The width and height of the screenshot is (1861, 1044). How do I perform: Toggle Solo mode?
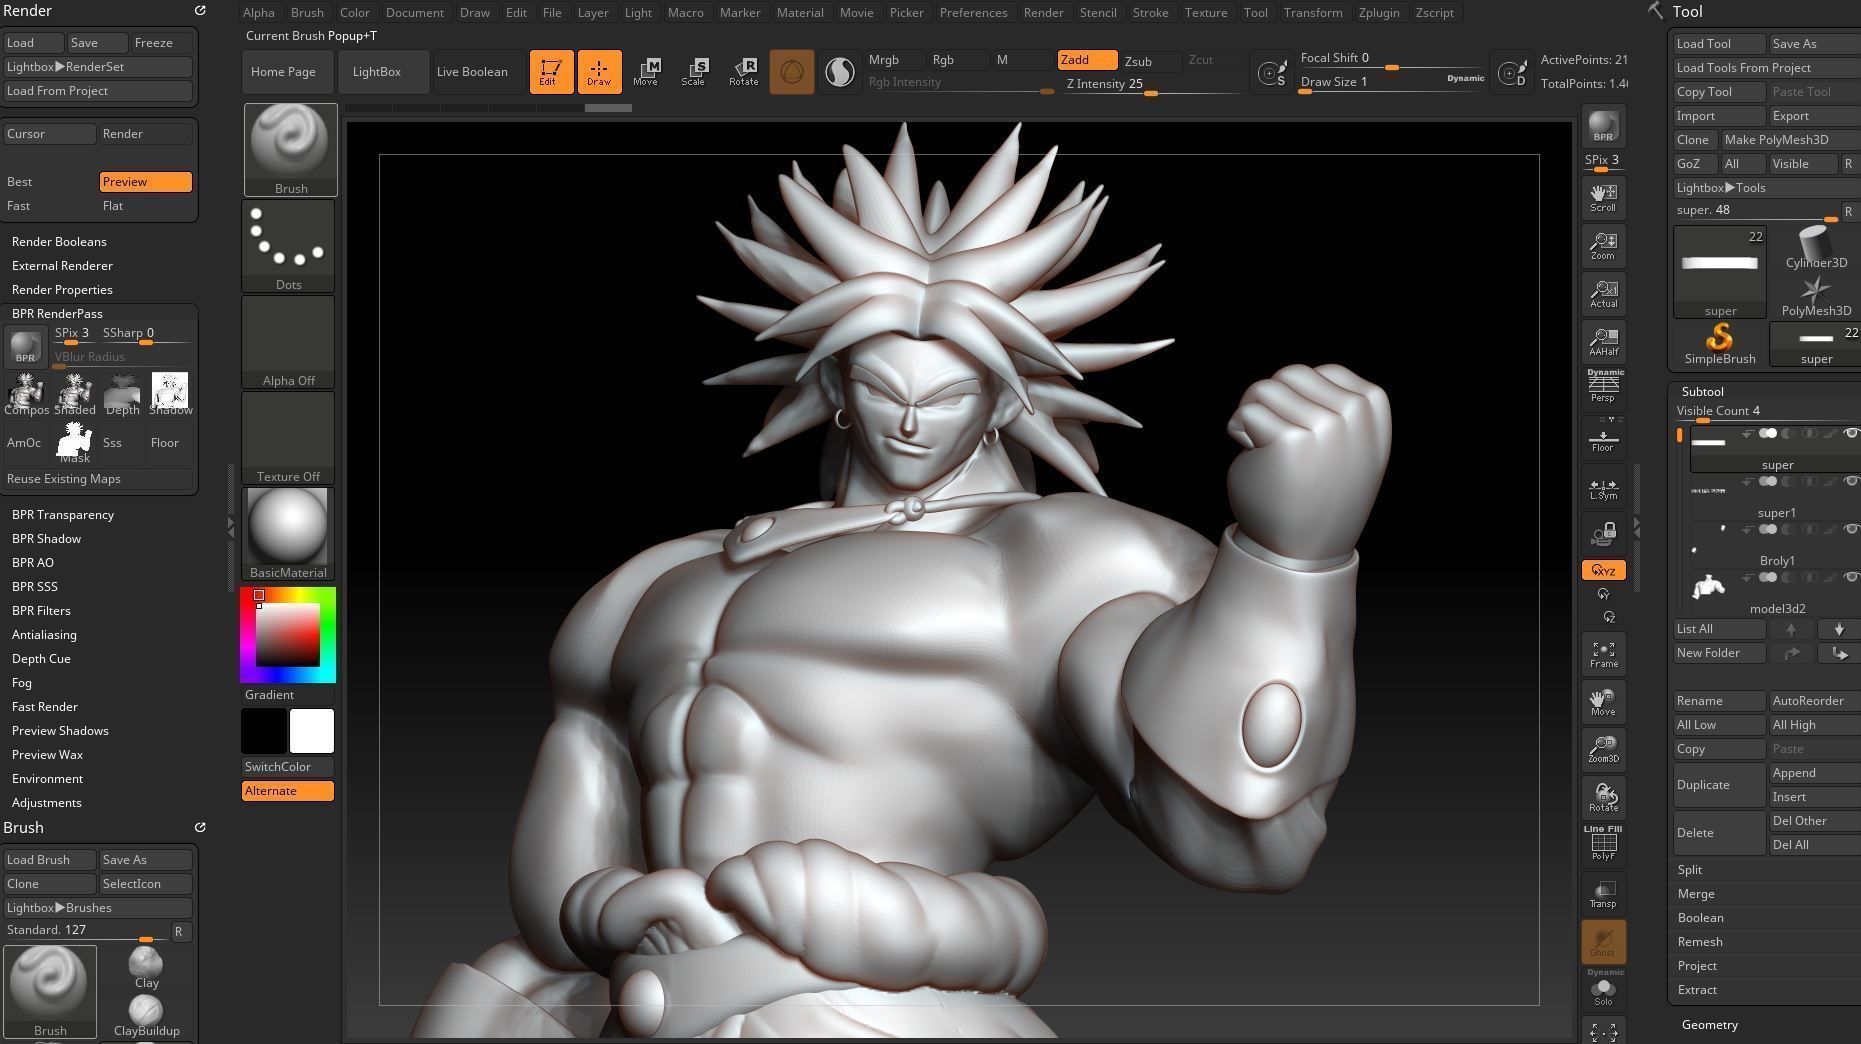pyautogui.click(x=1603, y=989)
